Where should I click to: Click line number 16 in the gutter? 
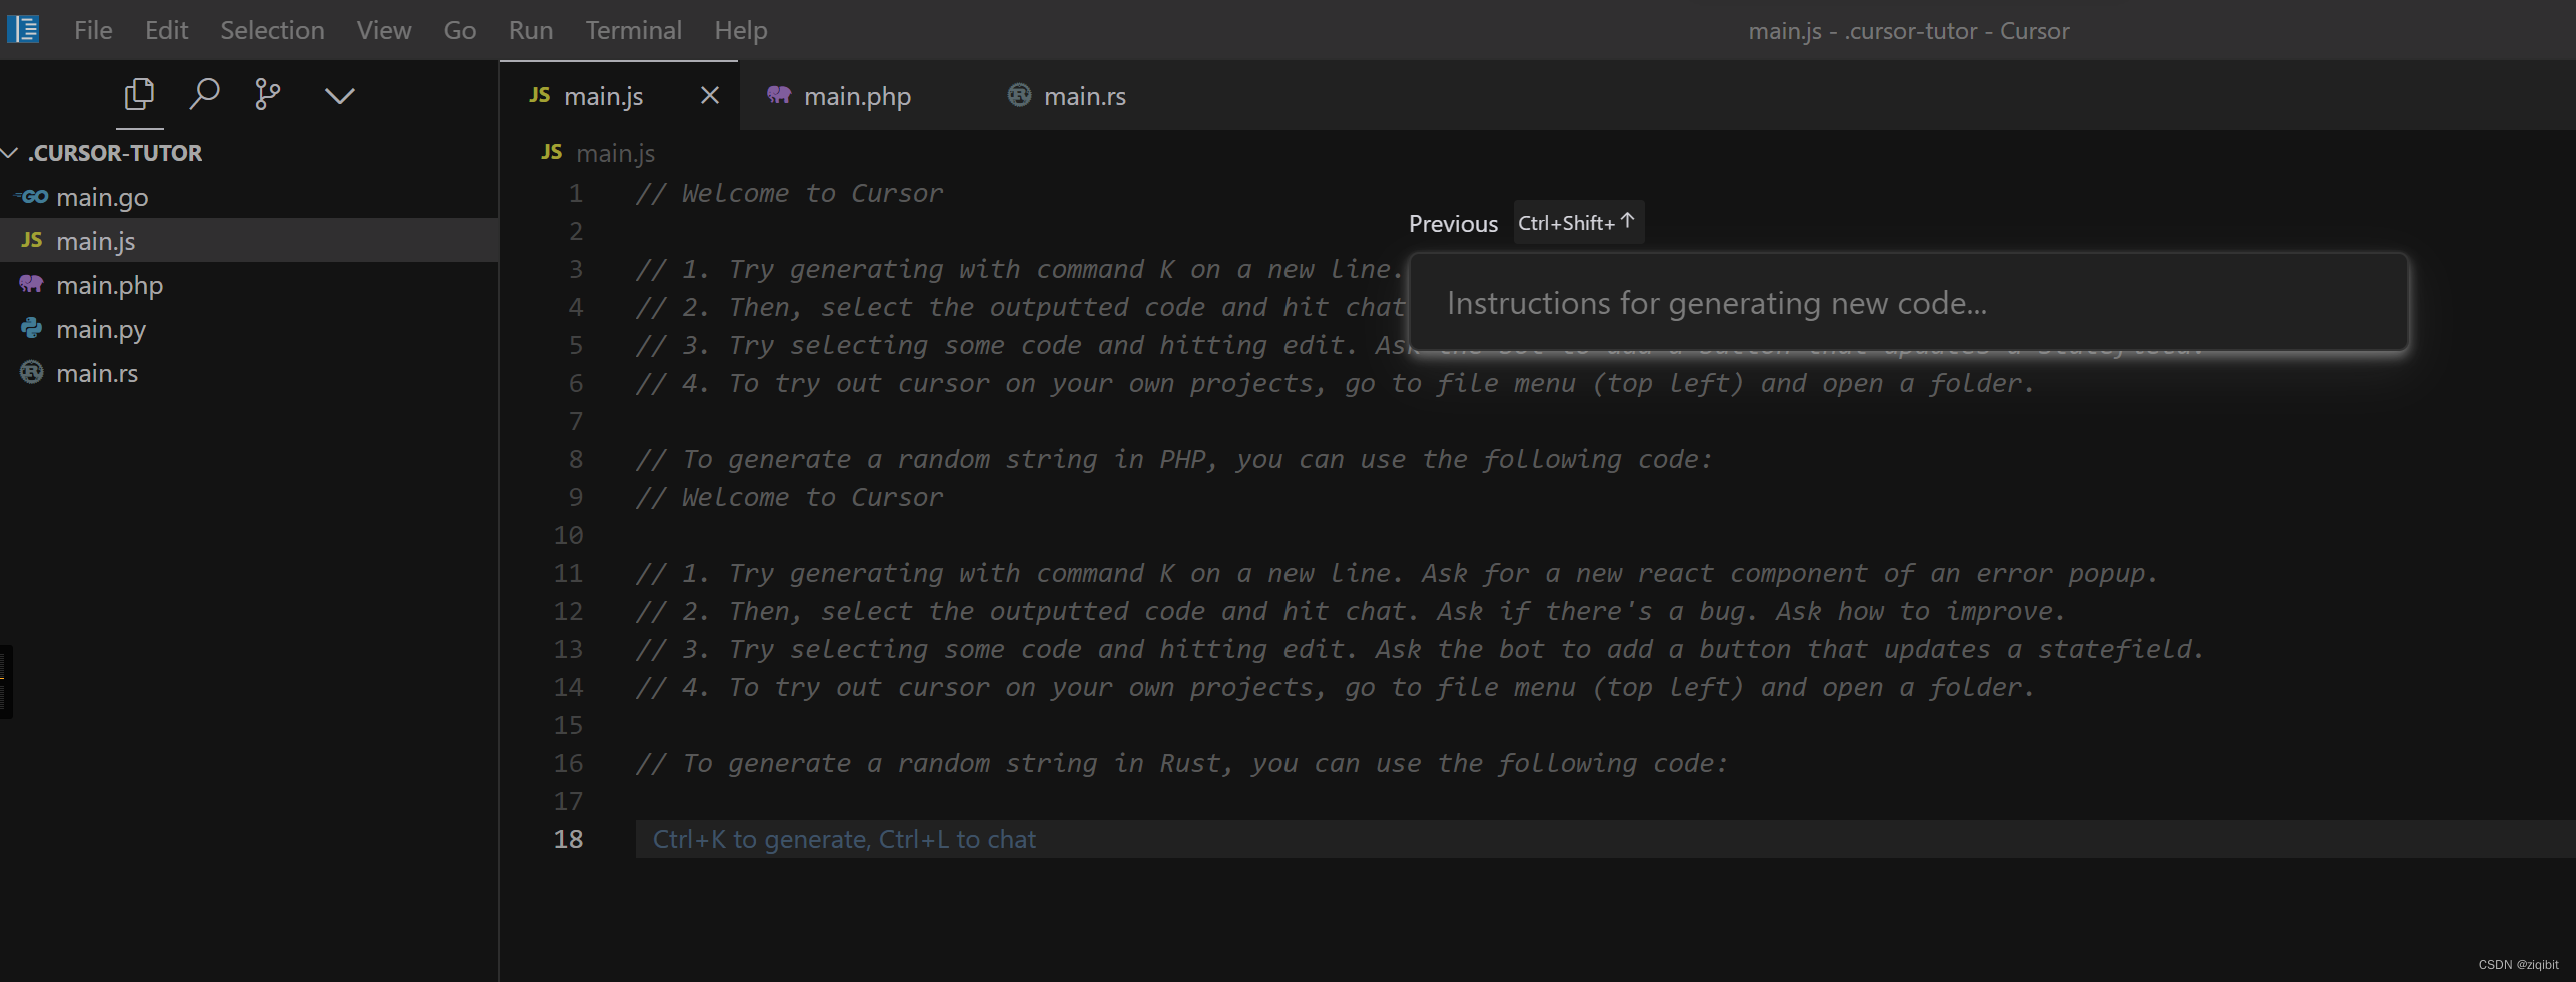568,763
